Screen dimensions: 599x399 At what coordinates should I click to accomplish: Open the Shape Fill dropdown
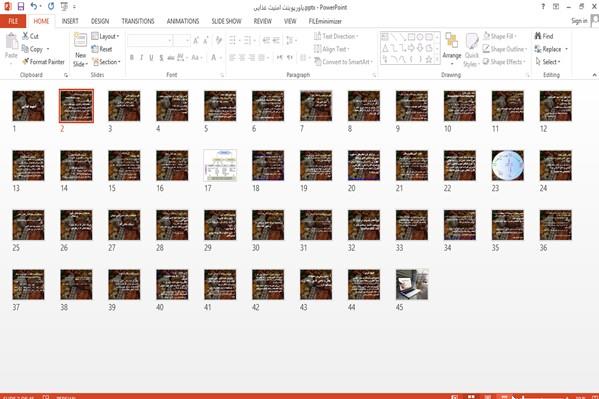(x=500, y=36)
